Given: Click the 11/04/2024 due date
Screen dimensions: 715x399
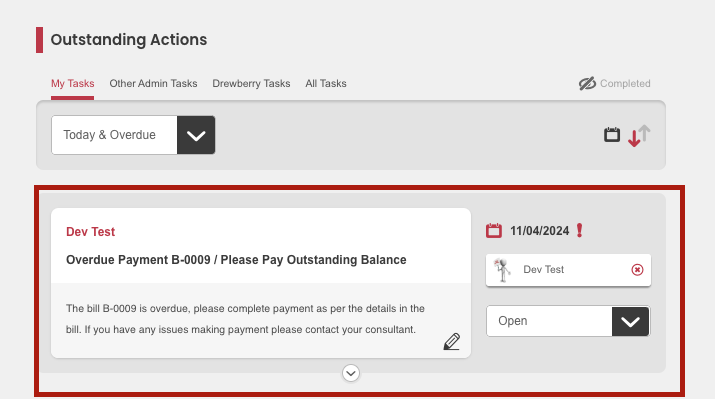Looking at the screenshot, I should [539, 231].
